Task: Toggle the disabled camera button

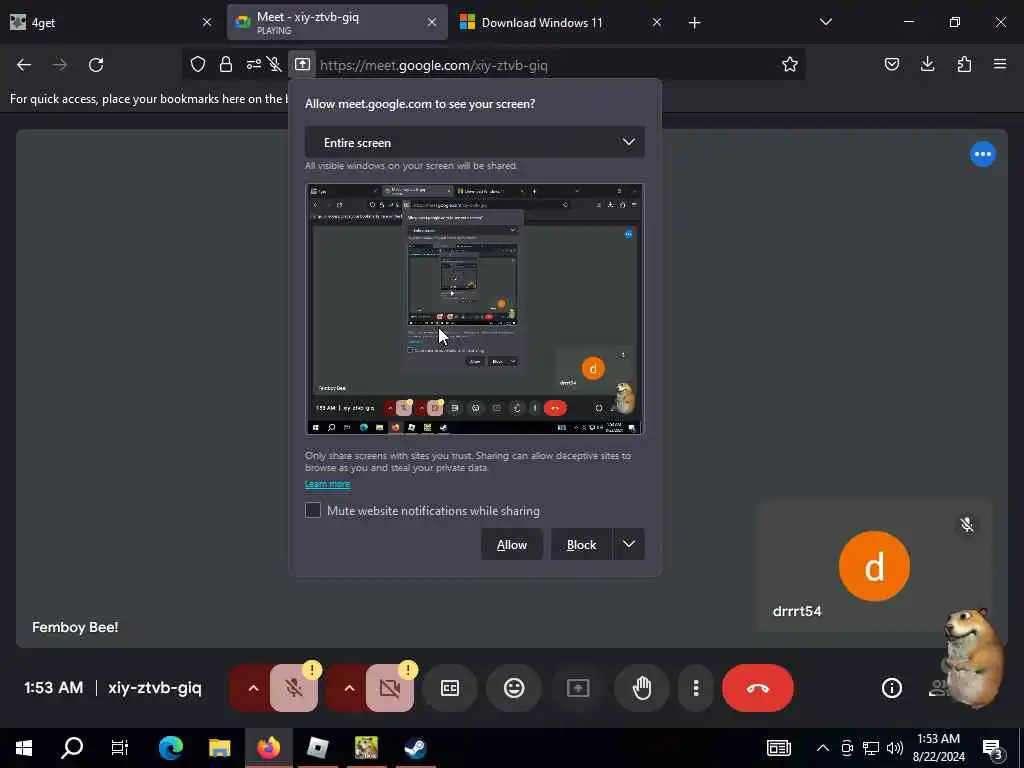Action: (x=390, y=688)
